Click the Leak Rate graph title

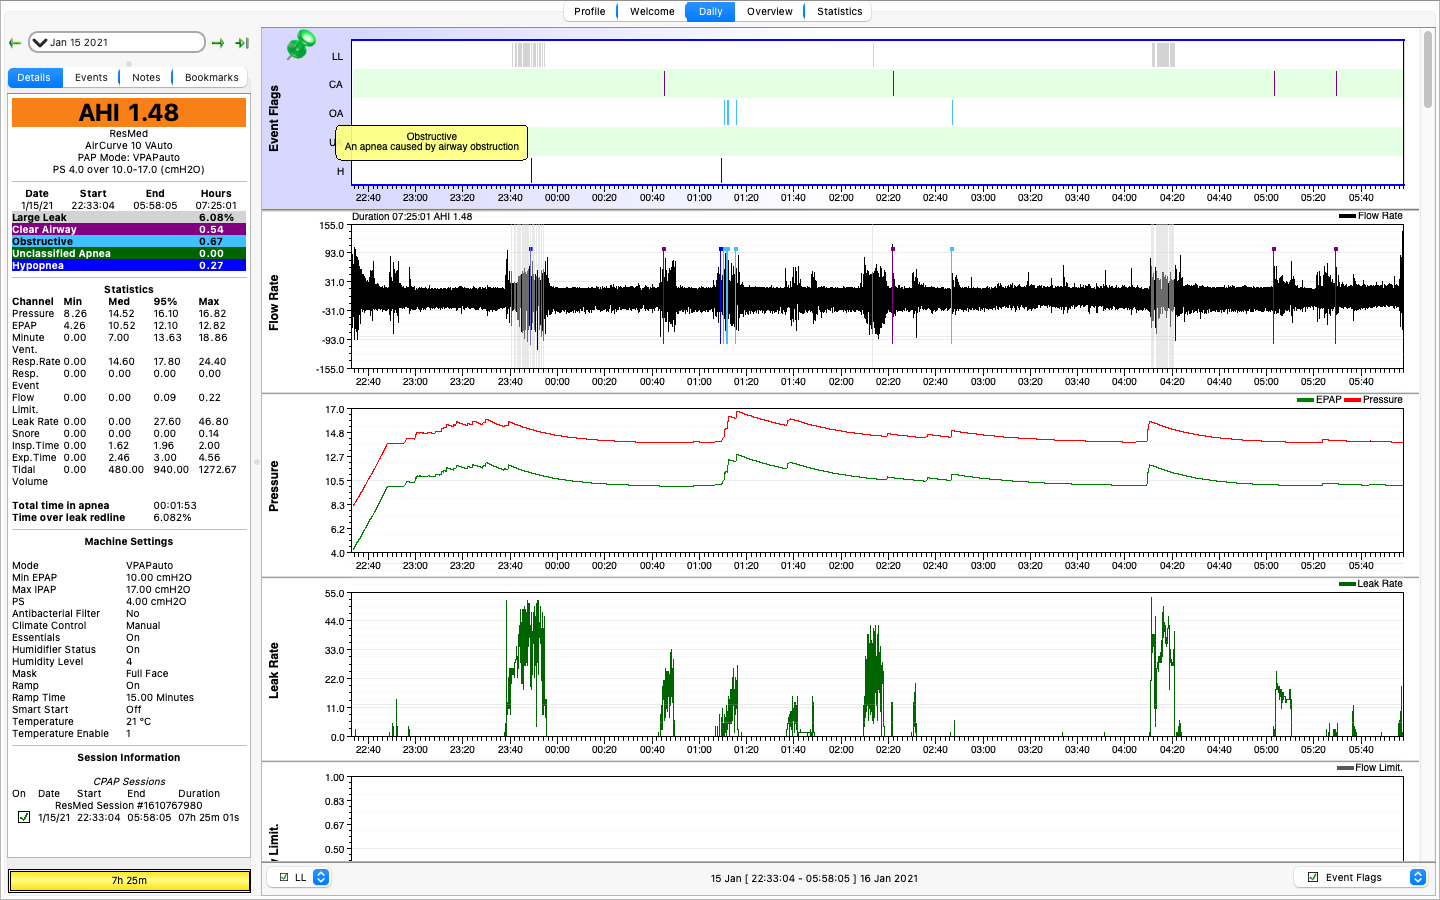coord(273,670)
